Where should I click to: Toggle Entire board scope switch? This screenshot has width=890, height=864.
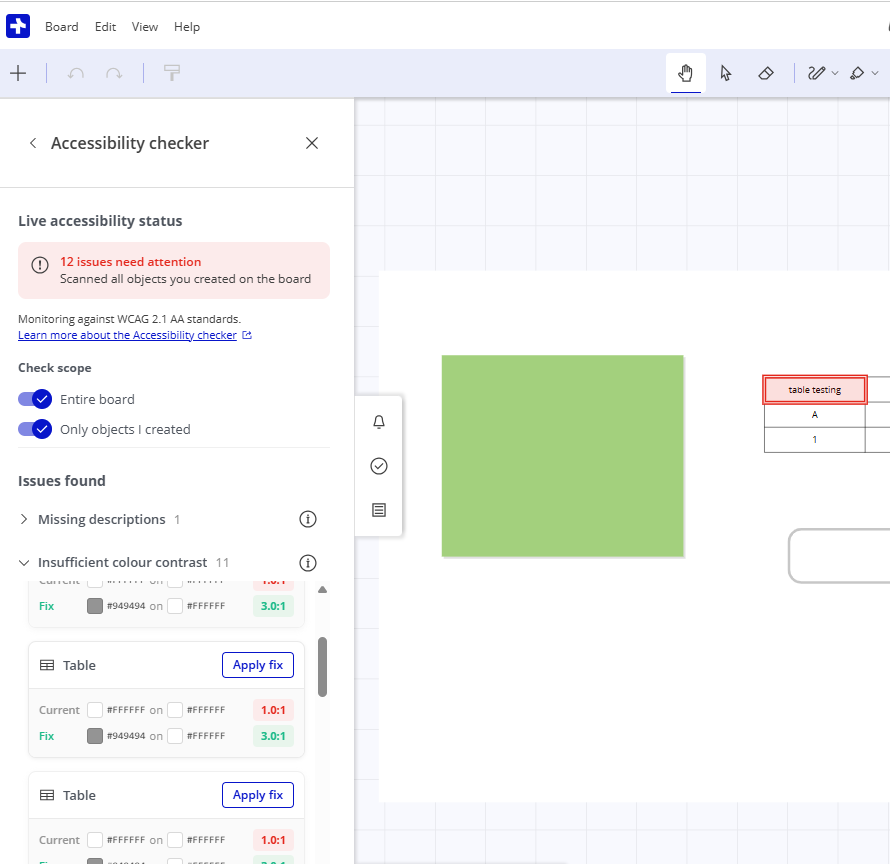coord(35,399)
